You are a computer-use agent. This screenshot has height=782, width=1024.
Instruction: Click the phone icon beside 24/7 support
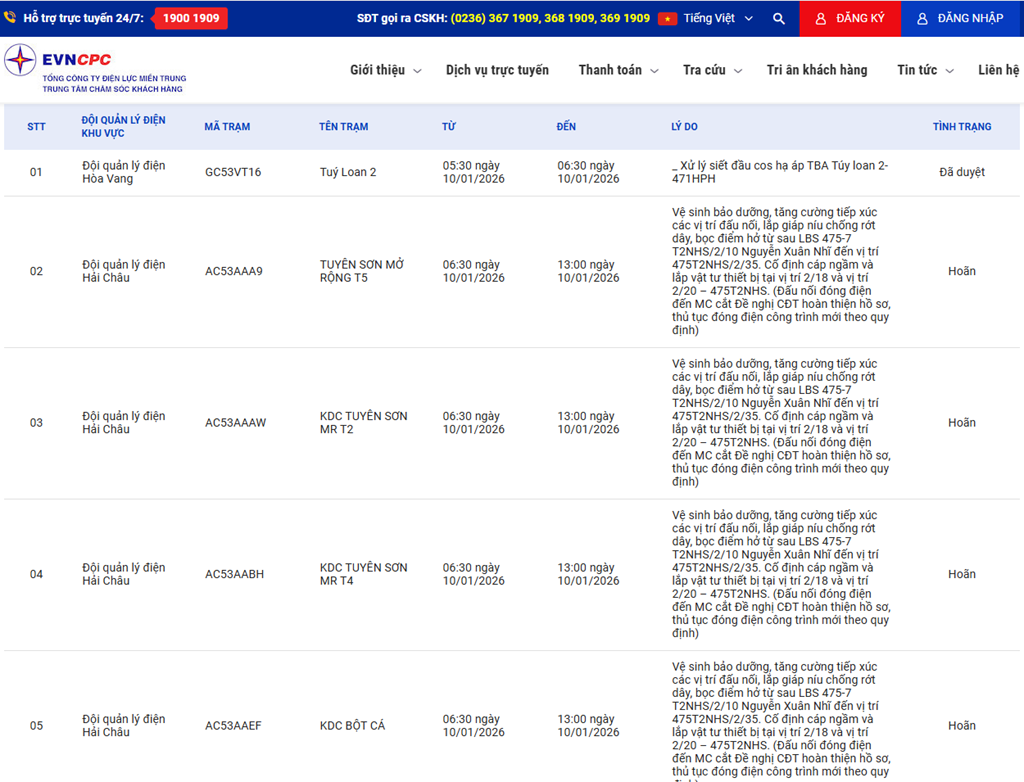10,18
